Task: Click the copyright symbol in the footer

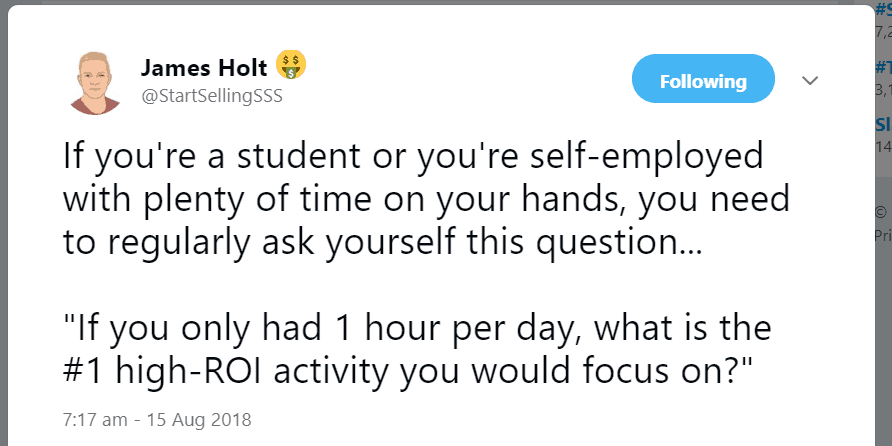Action: click(x=880, y=212)
